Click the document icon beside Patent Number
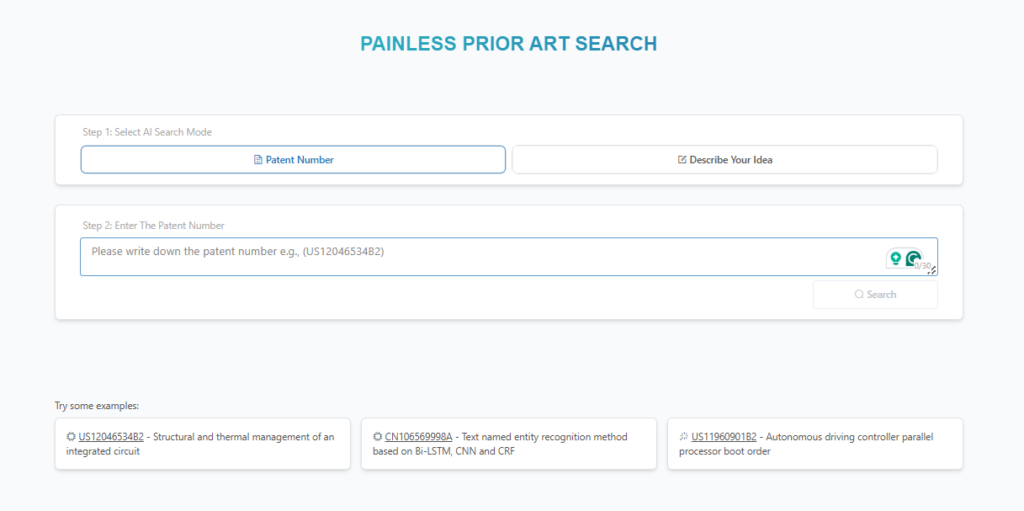This screenshot has height=511, width=1024. point(258,160)
